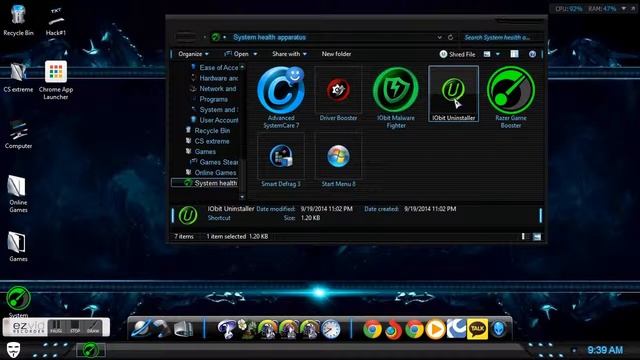Click the purple mushroom dock icon

coord(226,329)
